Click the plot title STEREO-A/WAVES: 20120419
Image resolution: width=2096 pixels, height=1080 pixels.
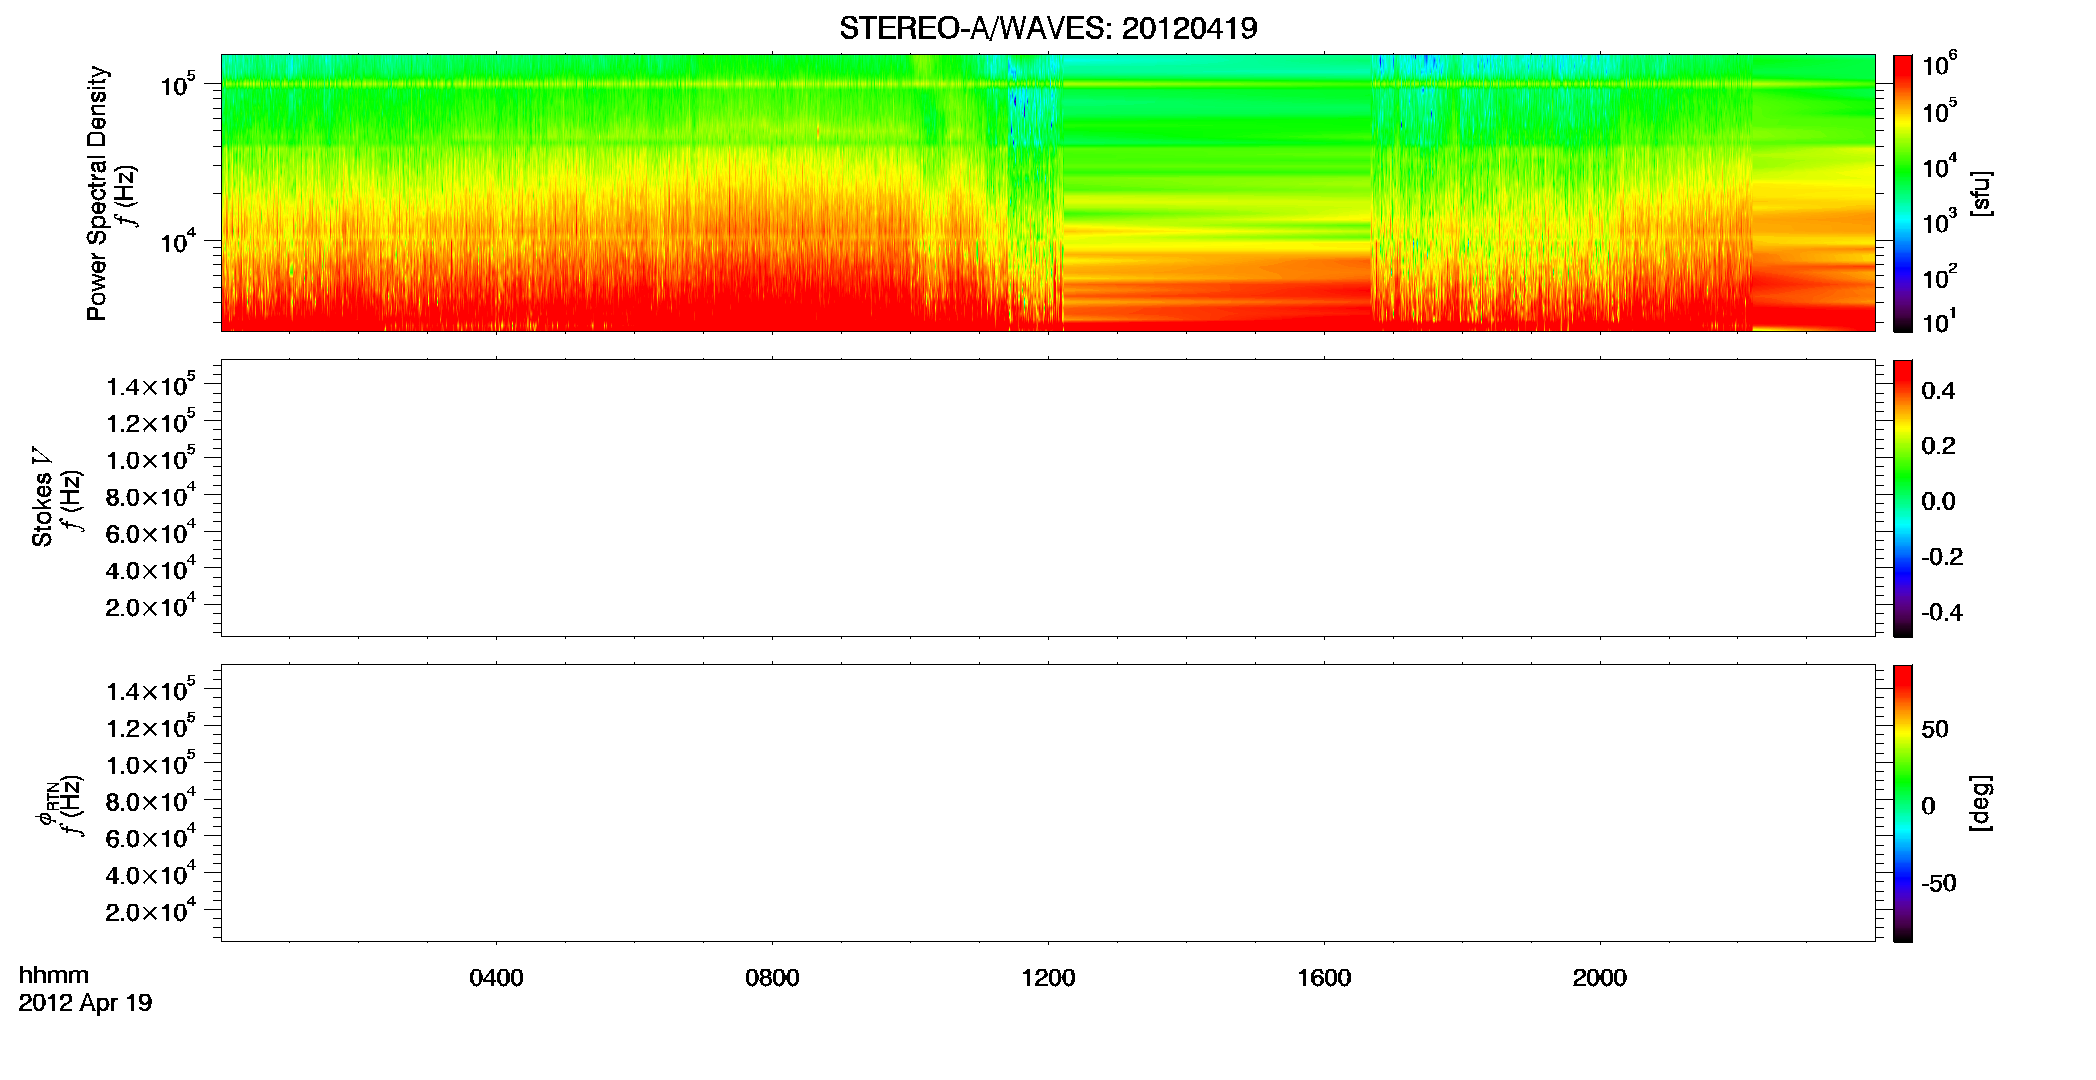click(x=1048, y=29)
